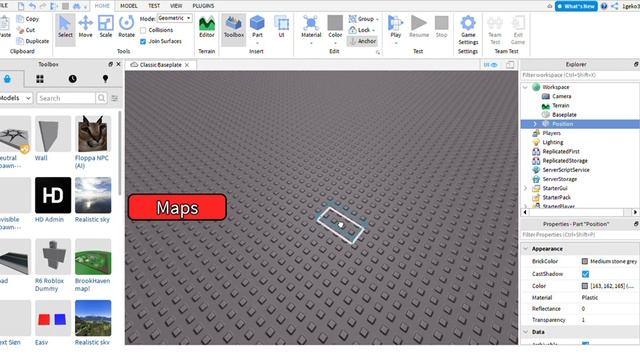This screenshot has width=640, height=360.
Task: Expand the StarterGui node
Action: tap(526, 188)
